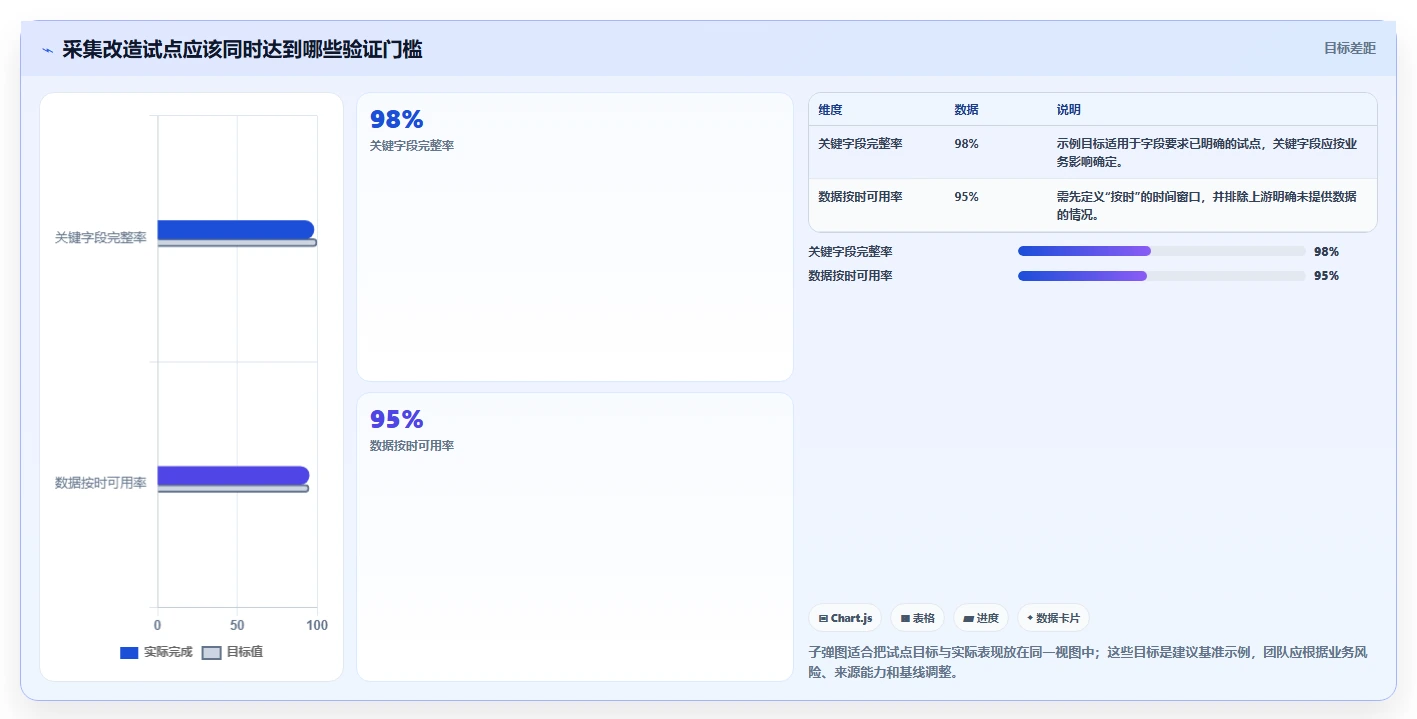Click the 说明 column header

pyautogui.click(x=1069, y=110)
